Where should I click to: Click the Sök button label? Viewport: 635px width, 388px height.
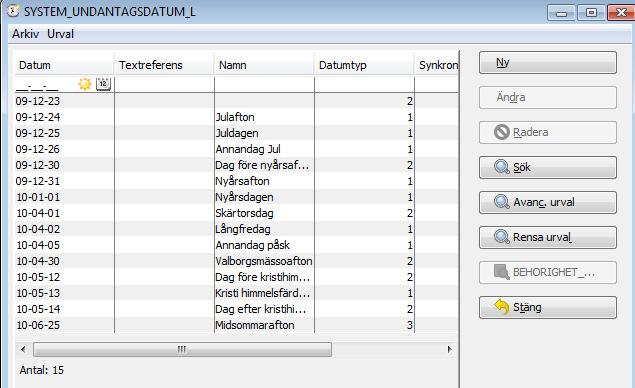pyautogui.click(x=522, y=167)
